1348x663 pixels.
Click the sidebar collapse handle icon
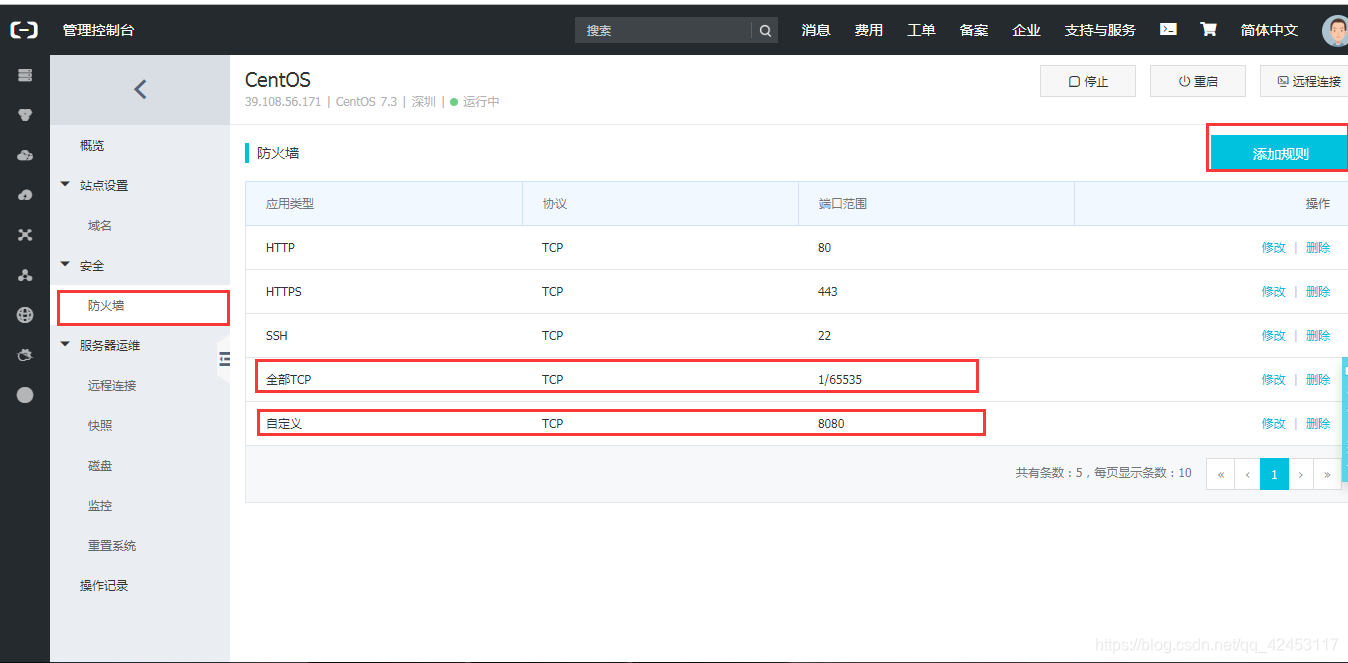click(x=224, y=359)
